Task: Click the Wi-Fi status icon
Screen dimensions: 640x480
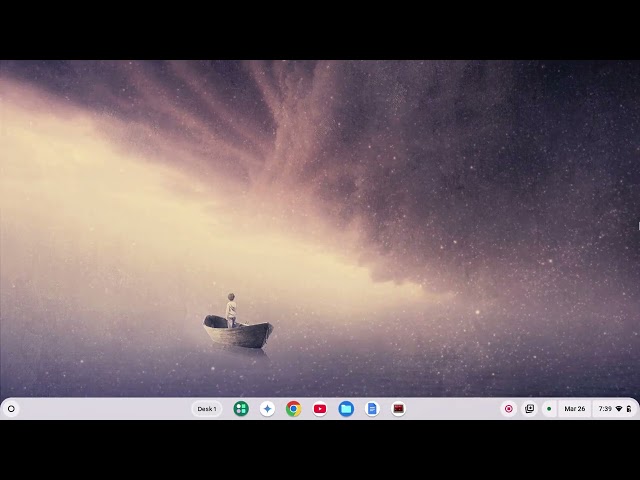Action: tap(619, 409)
